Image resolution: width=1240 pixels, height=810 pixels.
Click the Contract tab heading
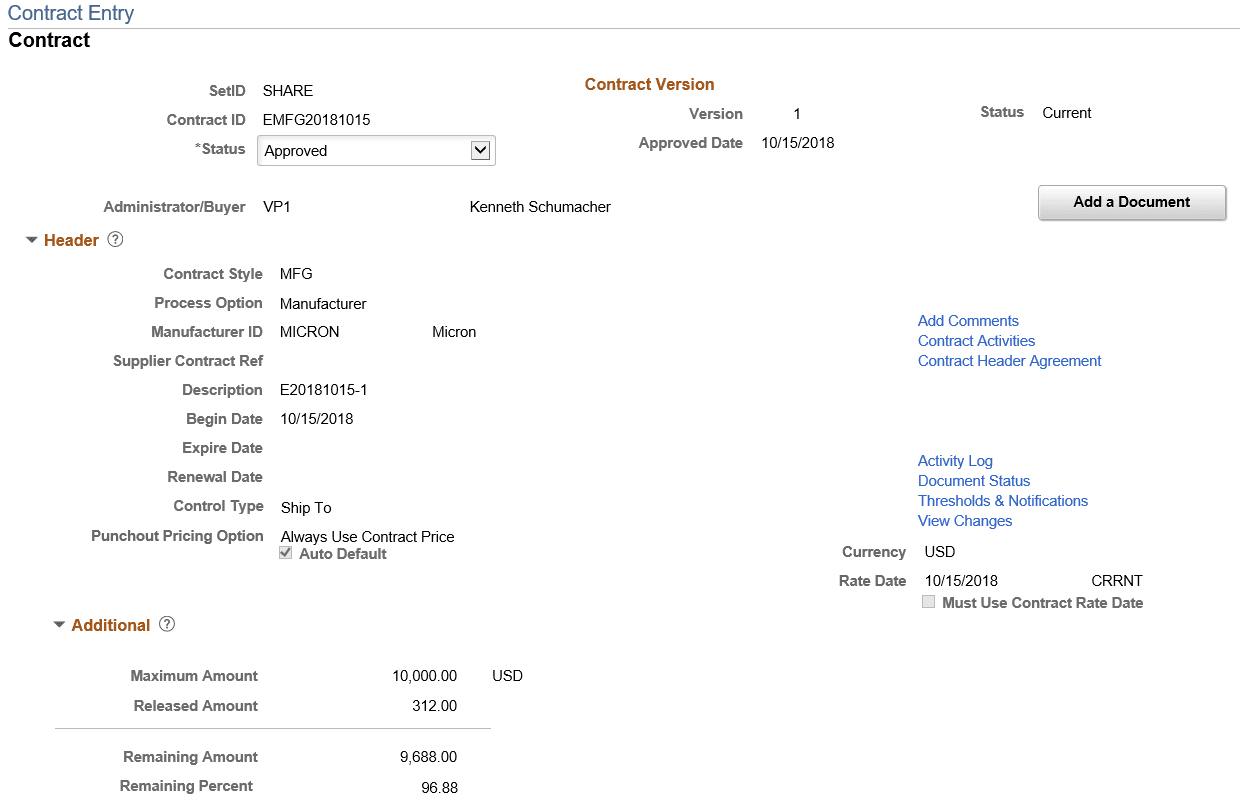click(48, 40)
